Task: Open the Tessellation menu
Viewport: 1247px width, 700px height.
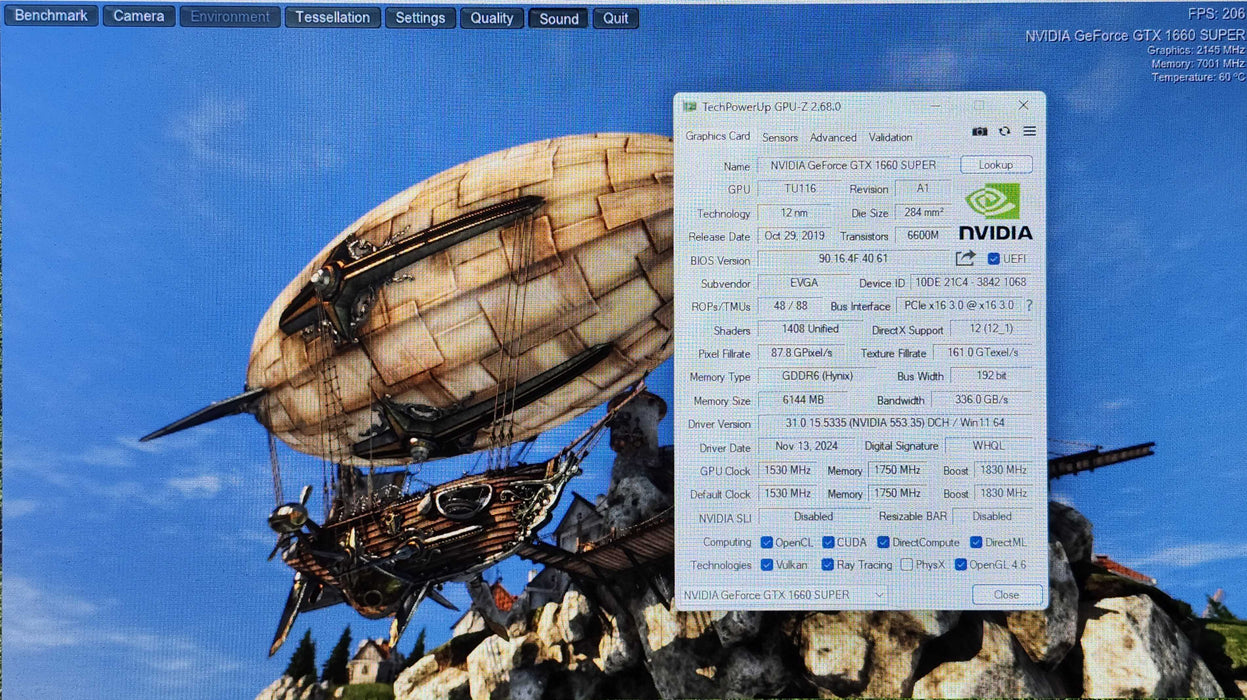Action: (333, 17)
